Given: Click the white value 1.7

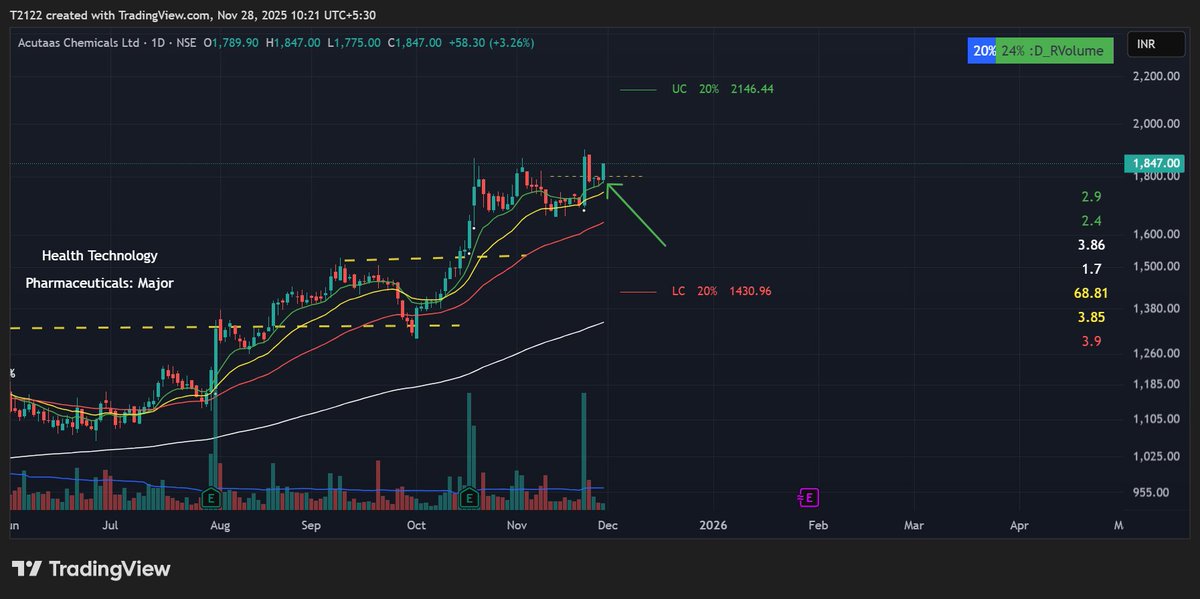Looking at the screenshot, I should [1092, 269].
